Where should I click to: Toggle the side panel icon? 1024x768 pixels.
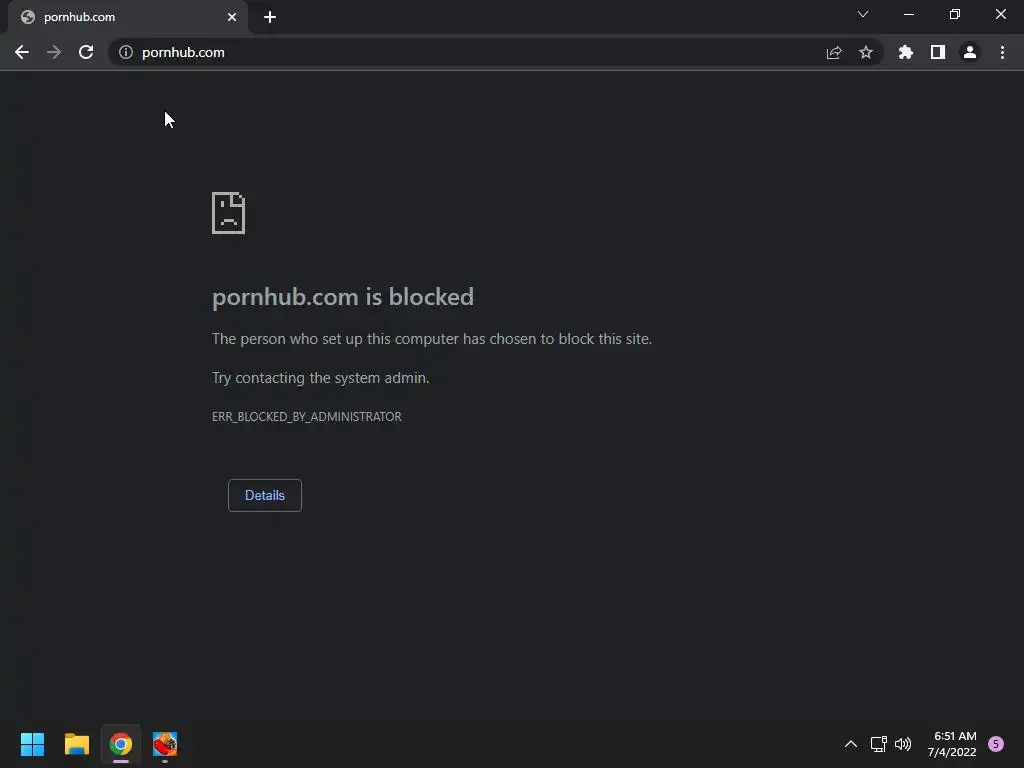(938, 52)
